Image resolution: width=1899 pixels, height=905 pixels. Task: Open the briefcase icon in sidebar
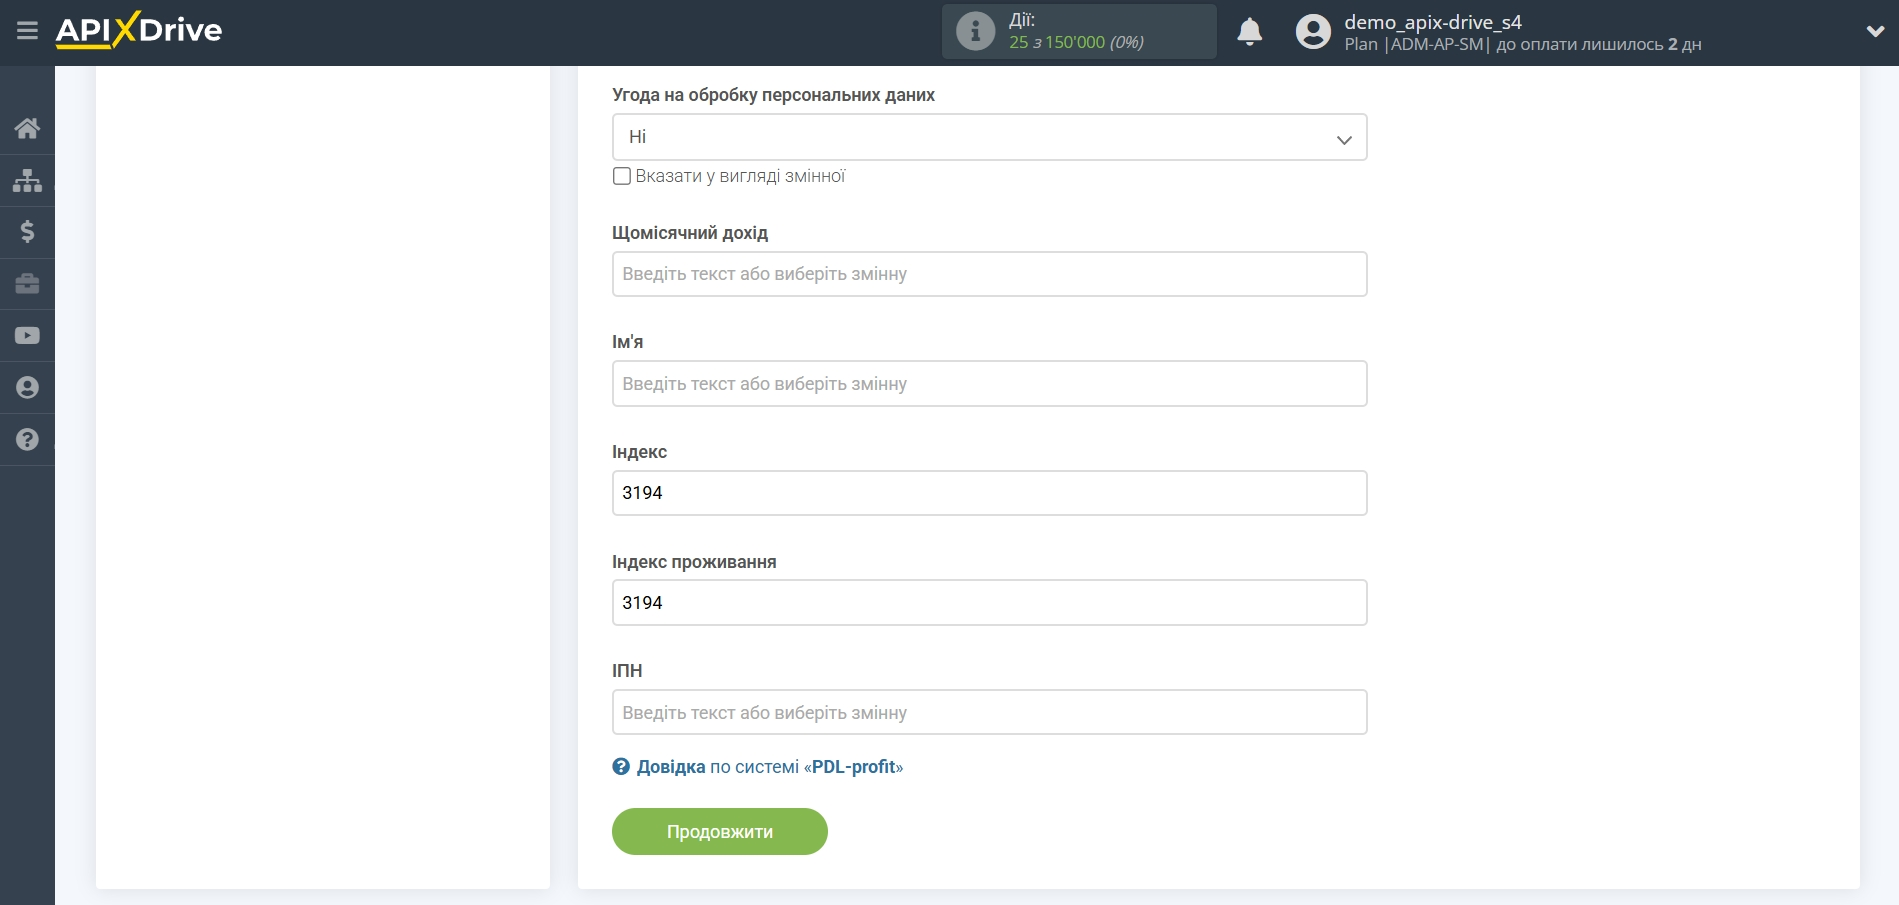(27, 284)
